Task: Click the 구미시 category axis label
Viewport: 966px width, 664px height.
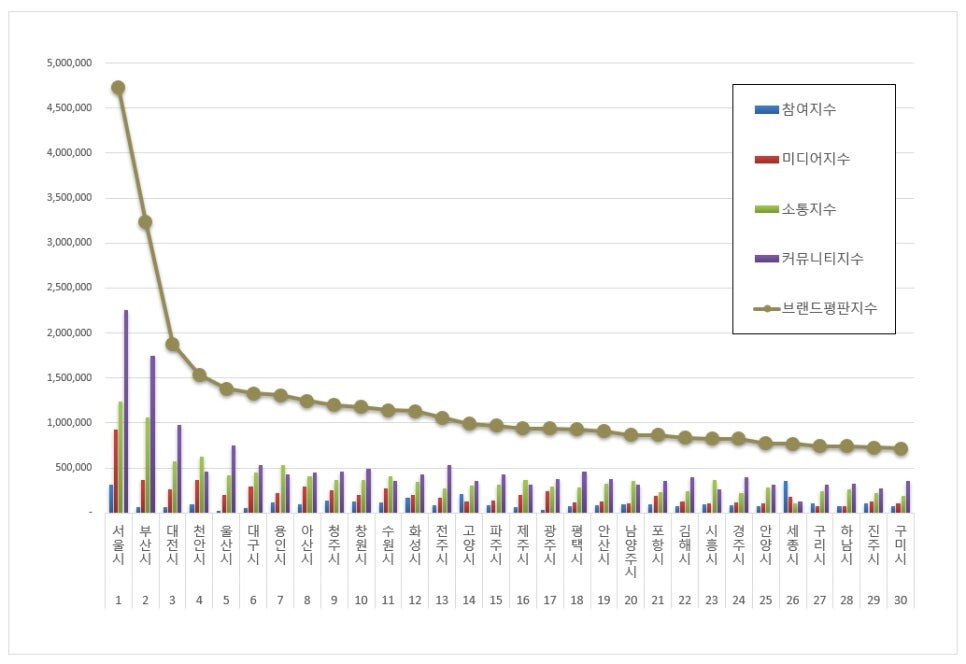Action: (x=900, y=542)
